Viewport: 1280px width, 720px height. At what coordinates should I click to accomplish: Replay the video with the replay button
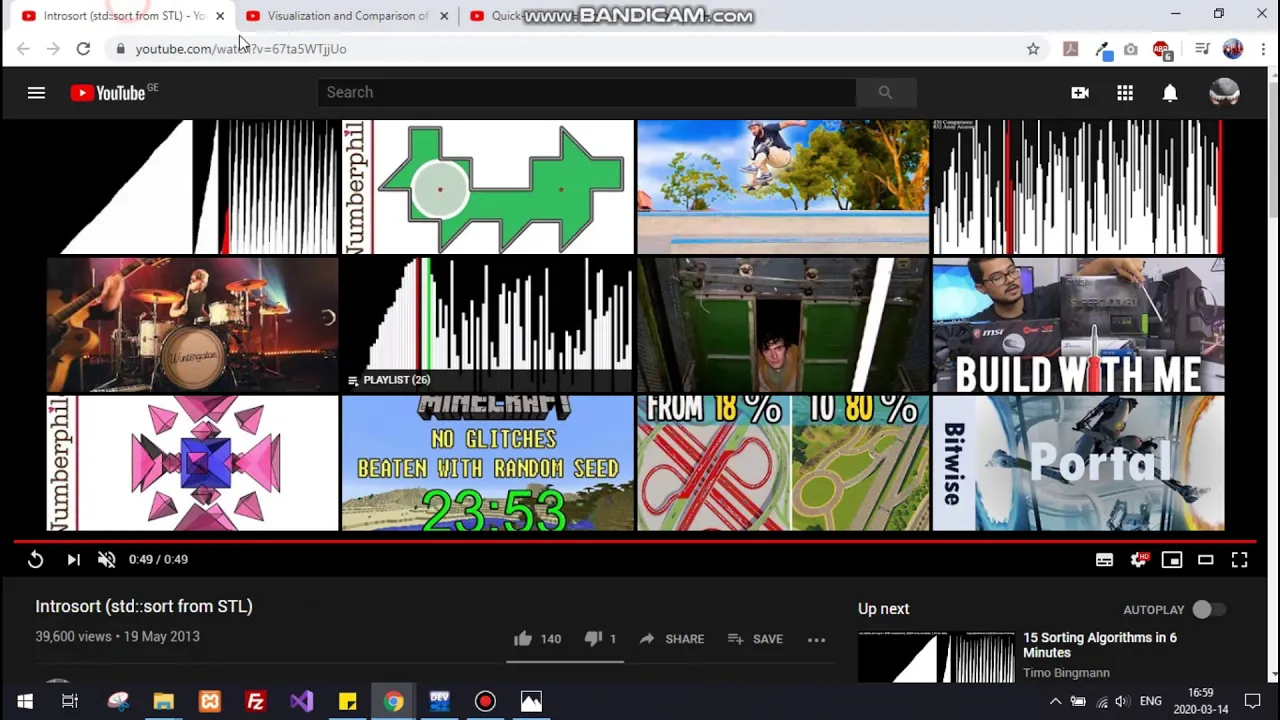[35, 560]
